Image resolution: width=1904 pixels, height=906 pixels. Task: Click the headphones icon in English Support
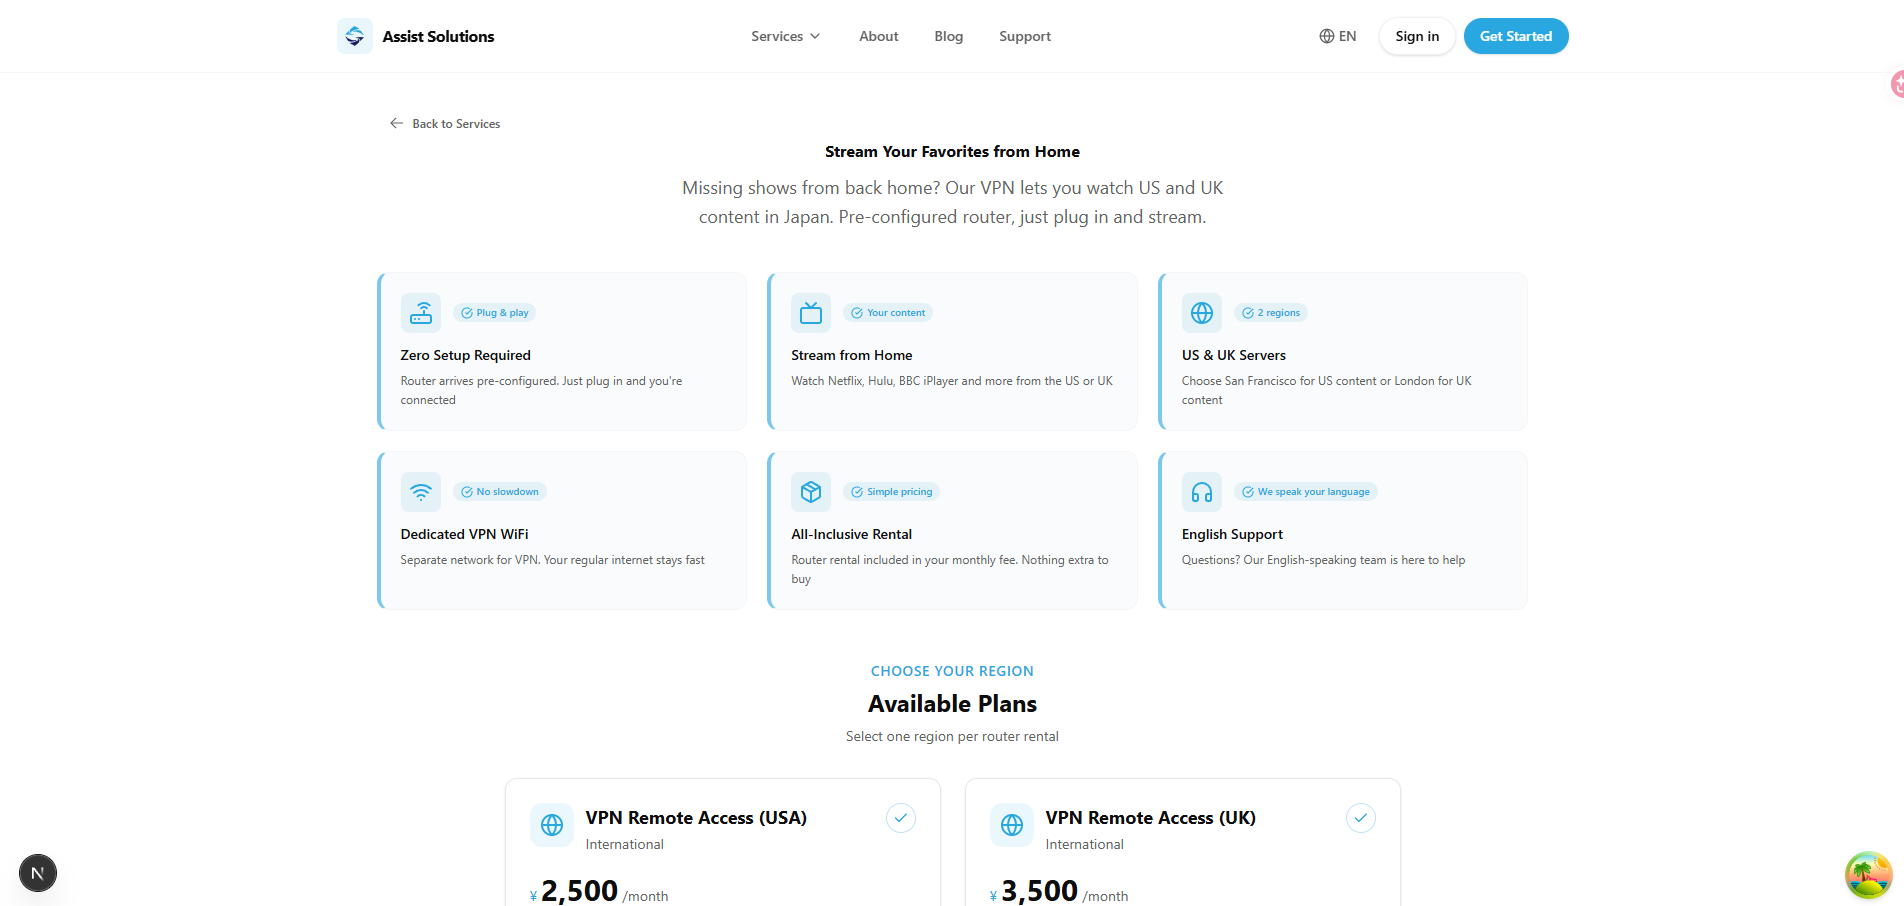[x=1201, y=492]
